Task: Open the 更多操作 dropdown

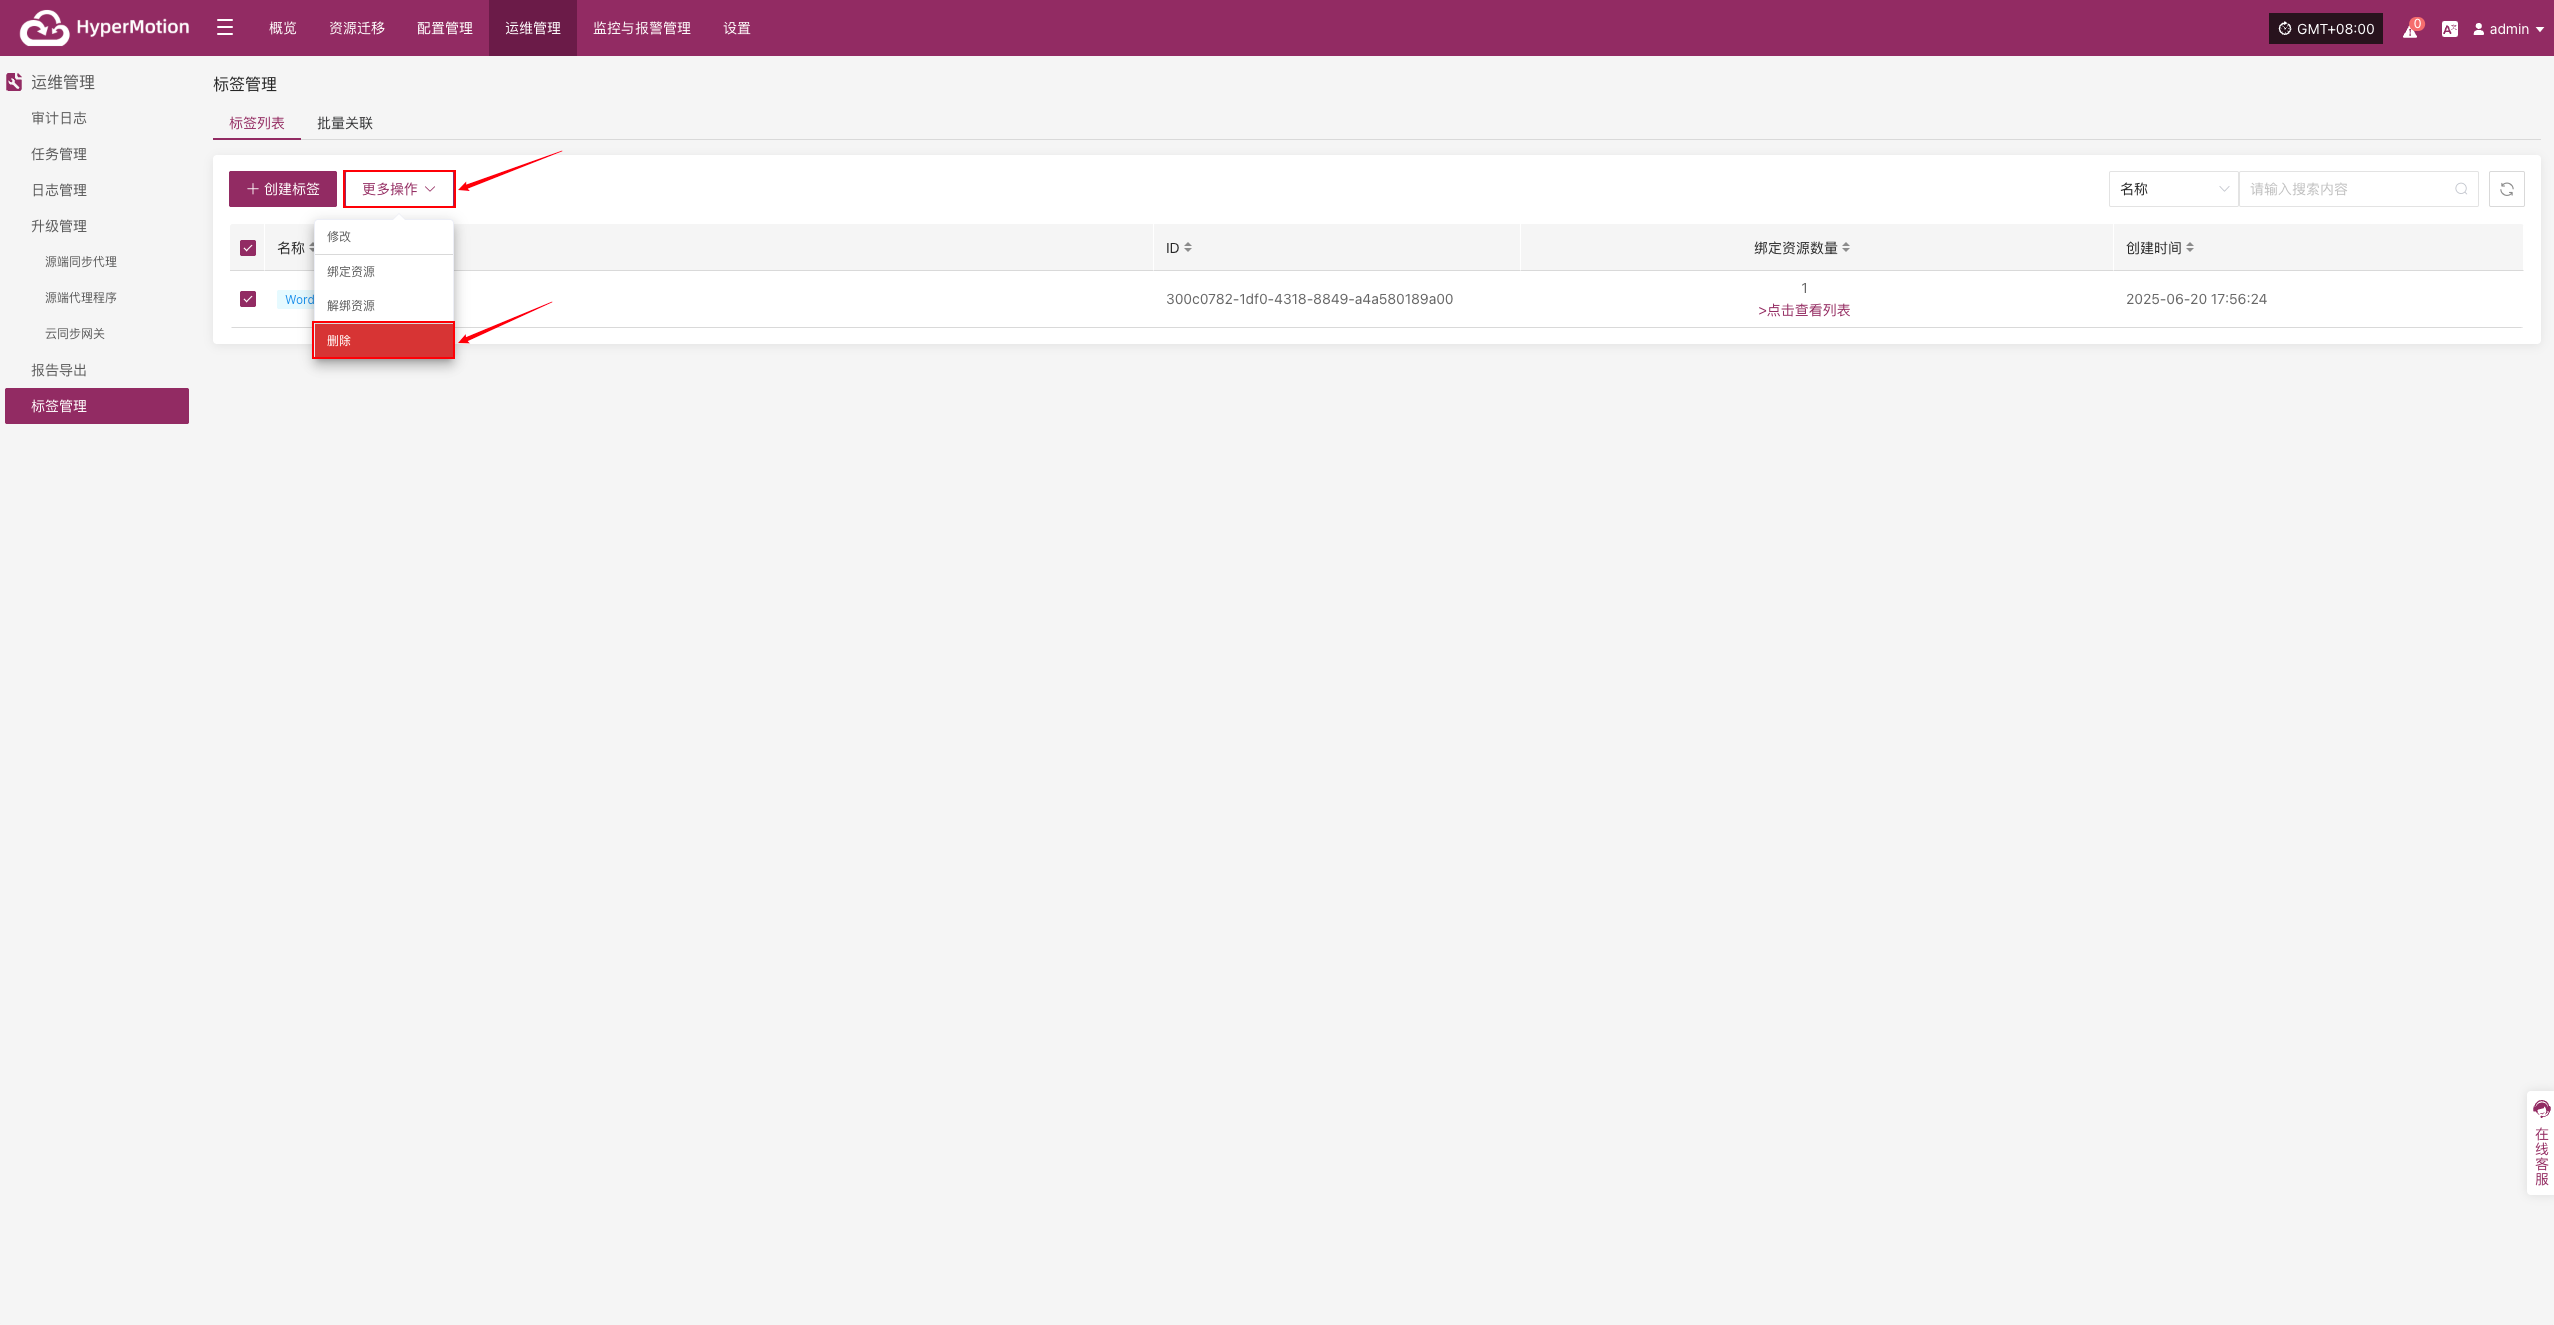Action: pos(399,189)
